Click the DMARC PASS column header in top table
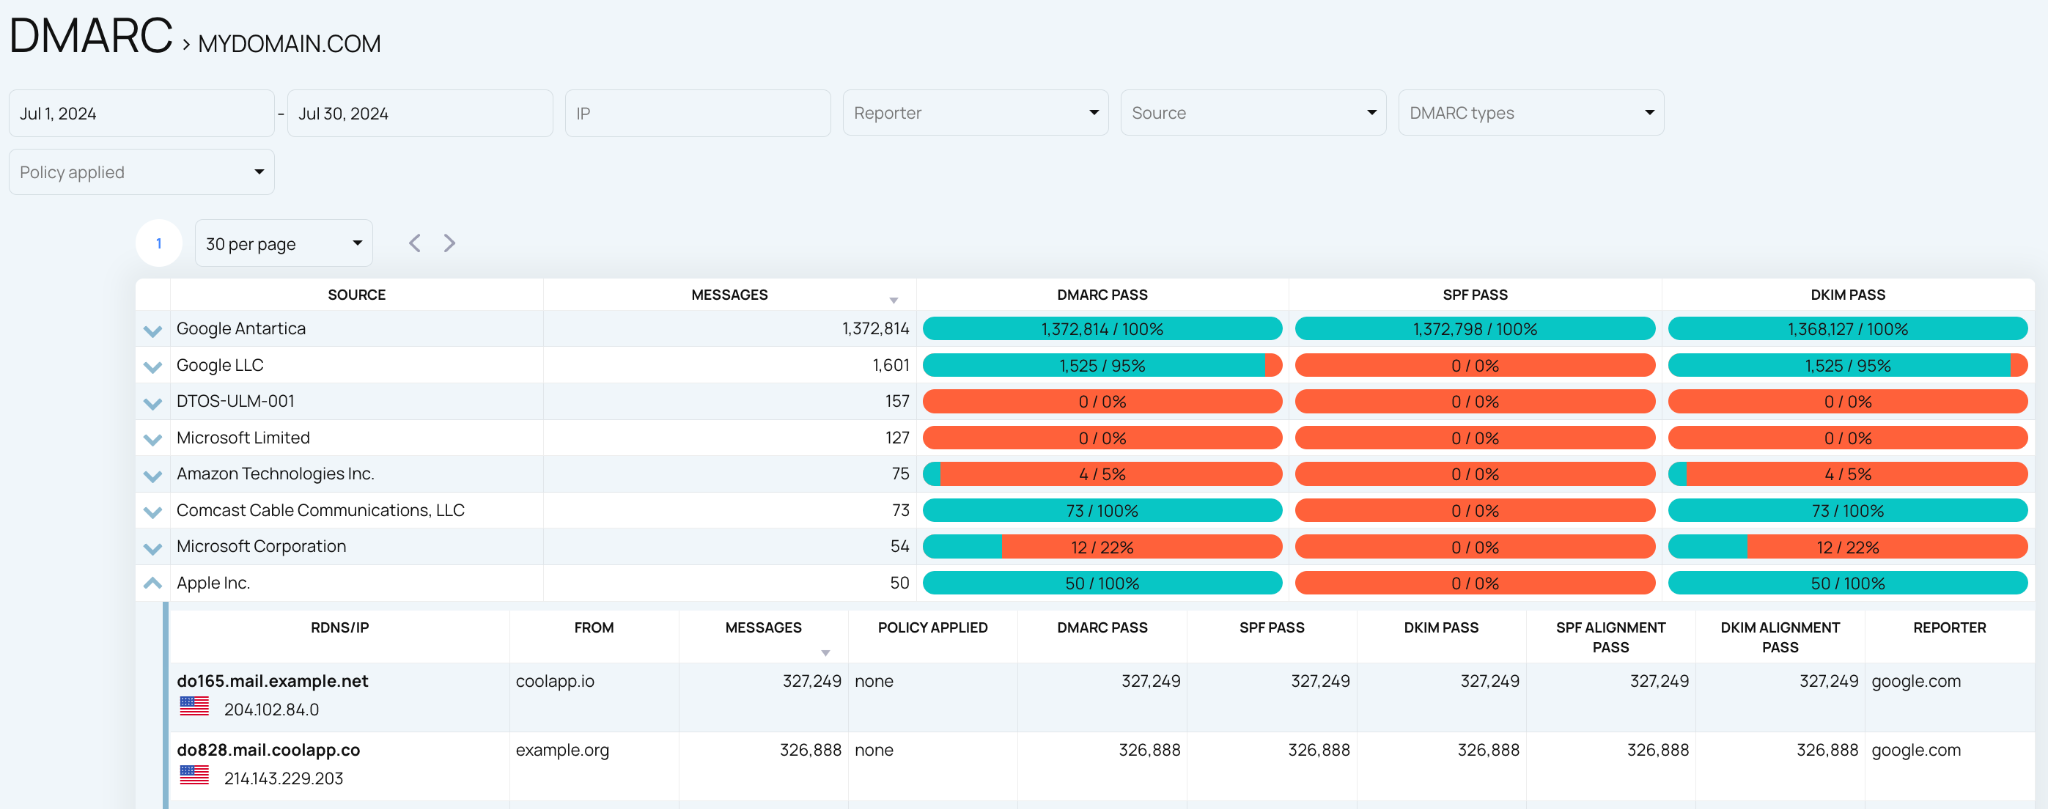 (1102, 295)
